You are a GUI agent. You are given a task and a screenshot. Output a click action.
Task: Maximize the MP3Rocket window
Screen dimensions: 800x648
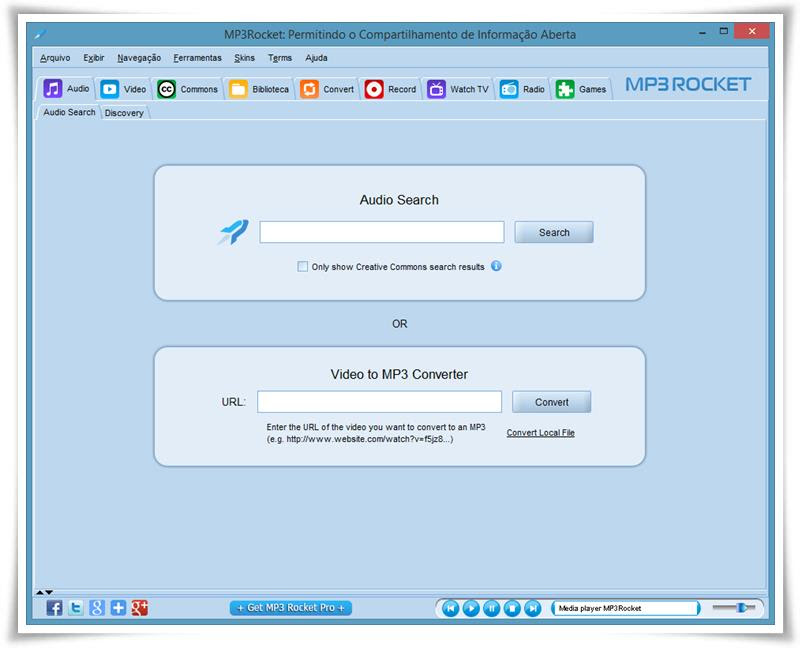pyautogui.click(x=723, y=32)
